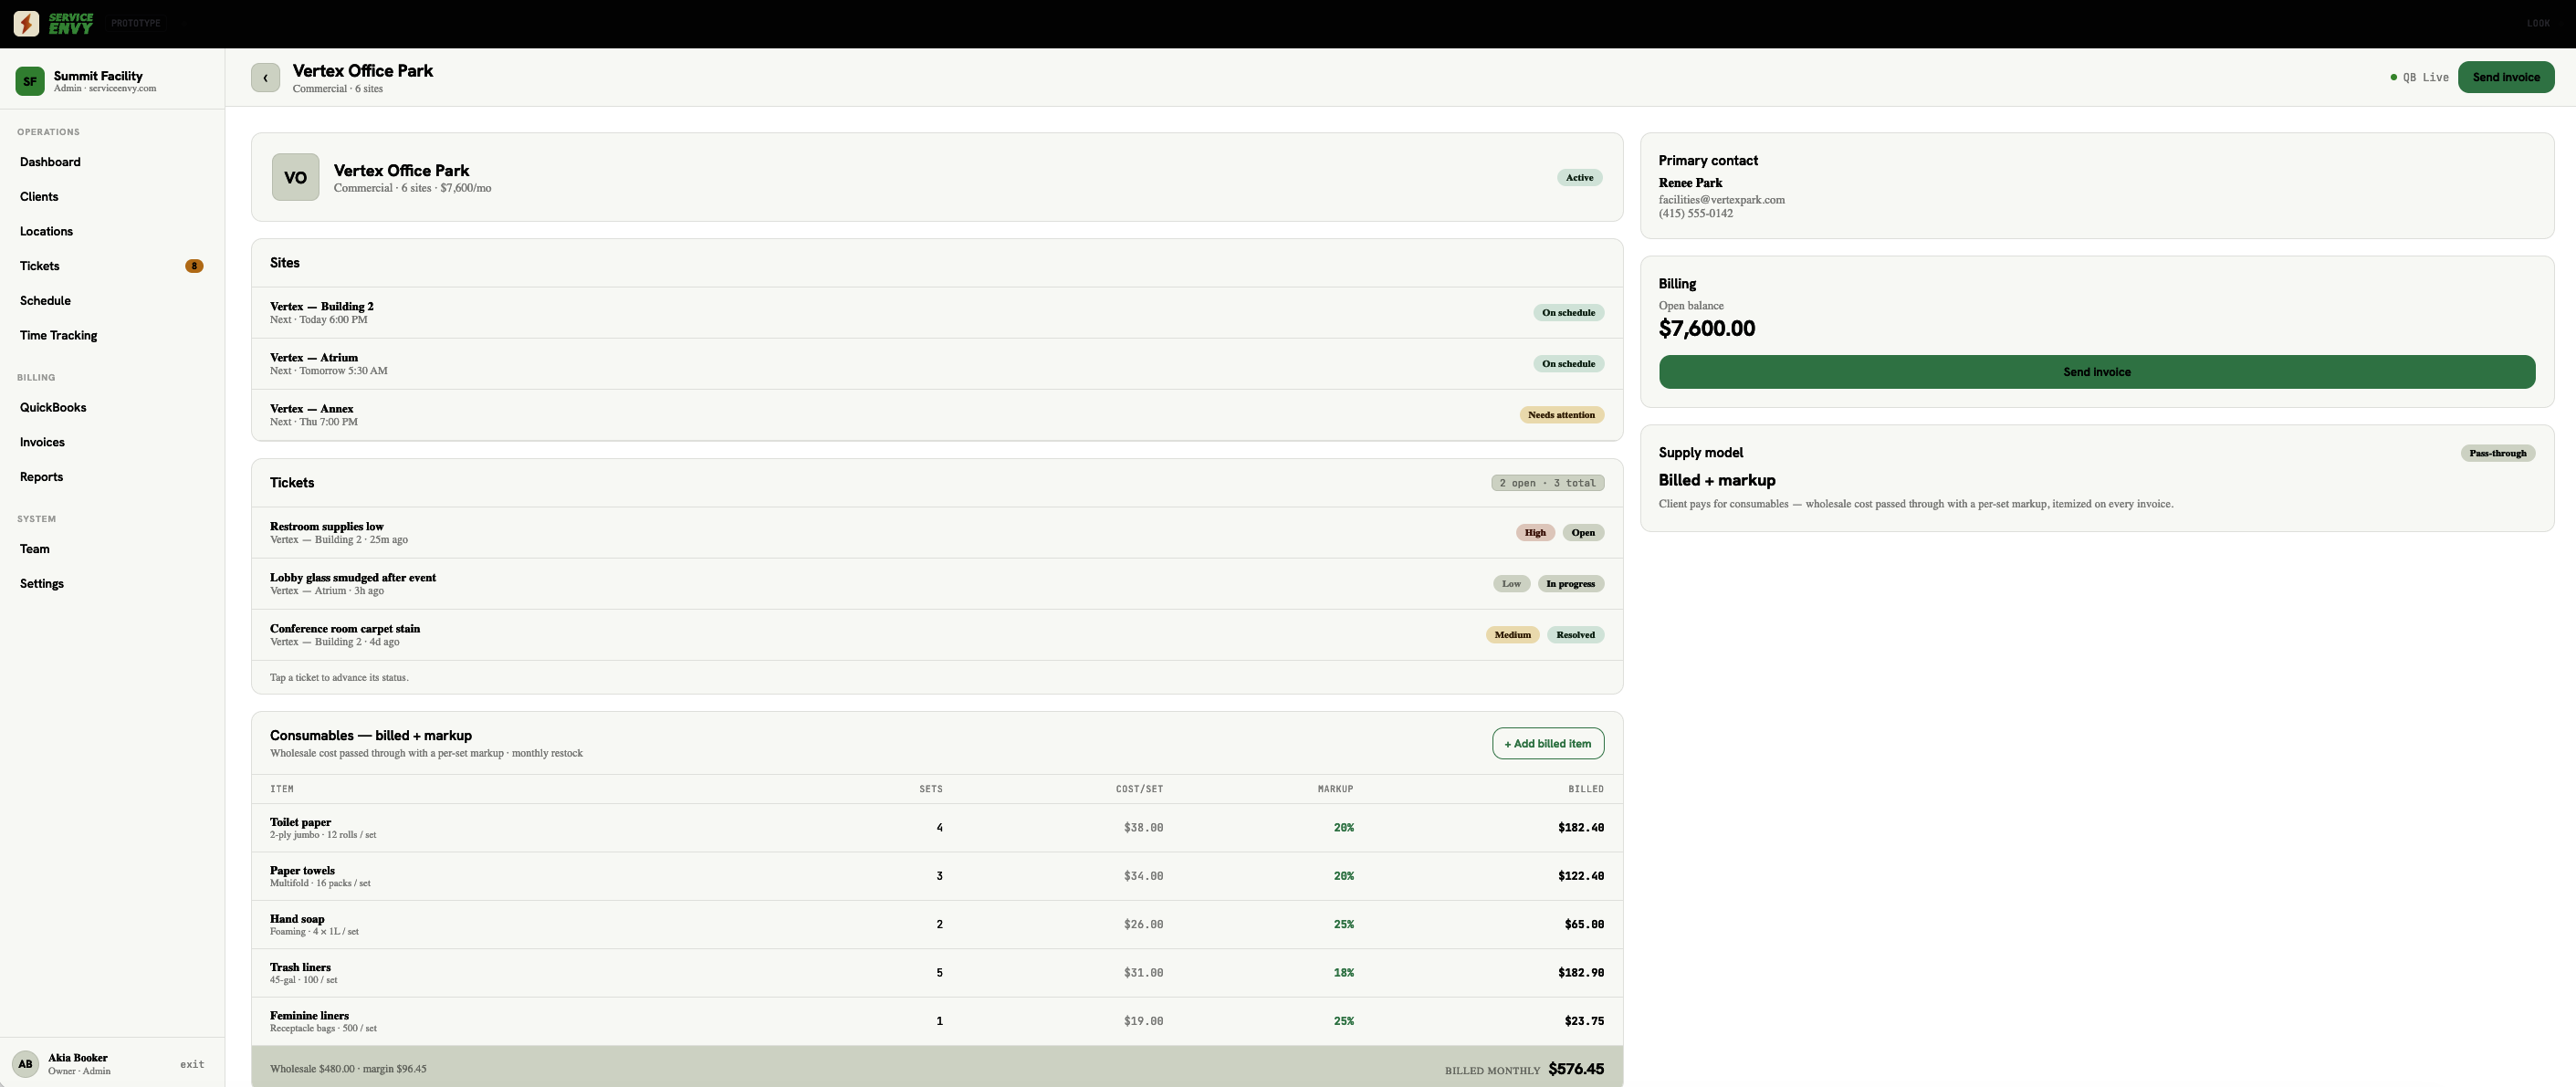Open Schedule in the sidebar
The height and width of the screenshot is (1087, 2576).
pos(112,301)
